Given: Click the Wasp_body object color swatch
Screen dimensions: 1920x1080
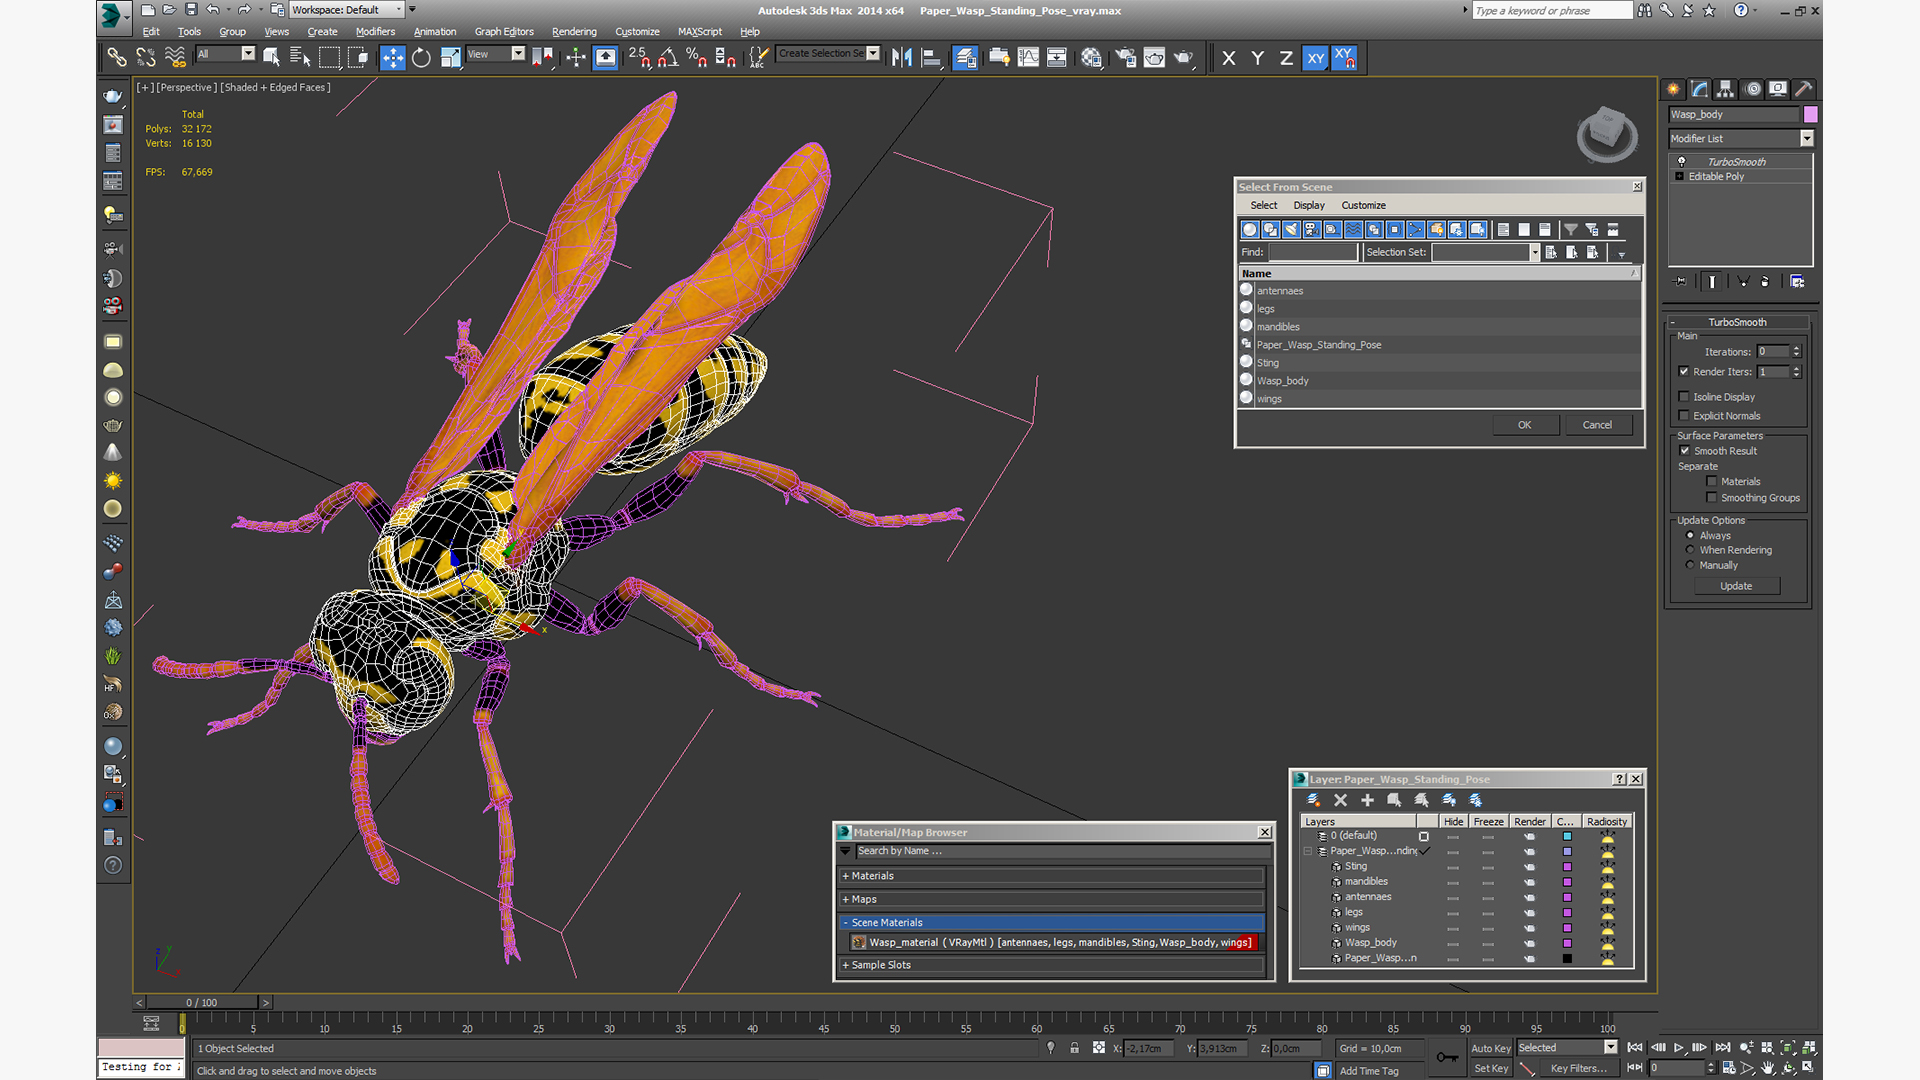Looking at the screenshot, I should (x=1810, y=115).
